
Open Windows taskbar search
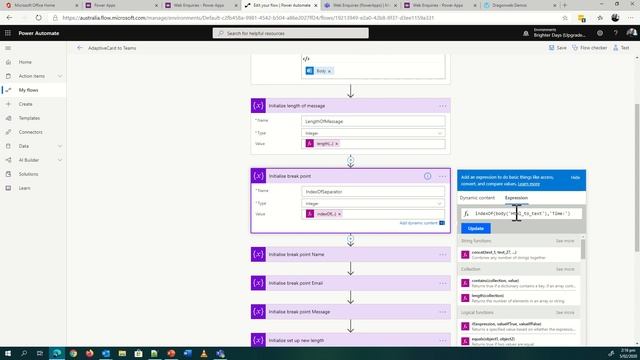tap(24, 353)
